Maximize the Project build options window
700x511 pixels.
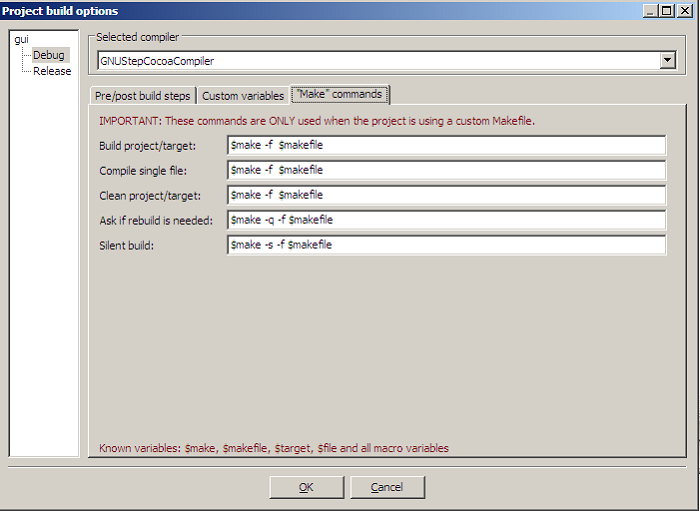tap(667, 10)
